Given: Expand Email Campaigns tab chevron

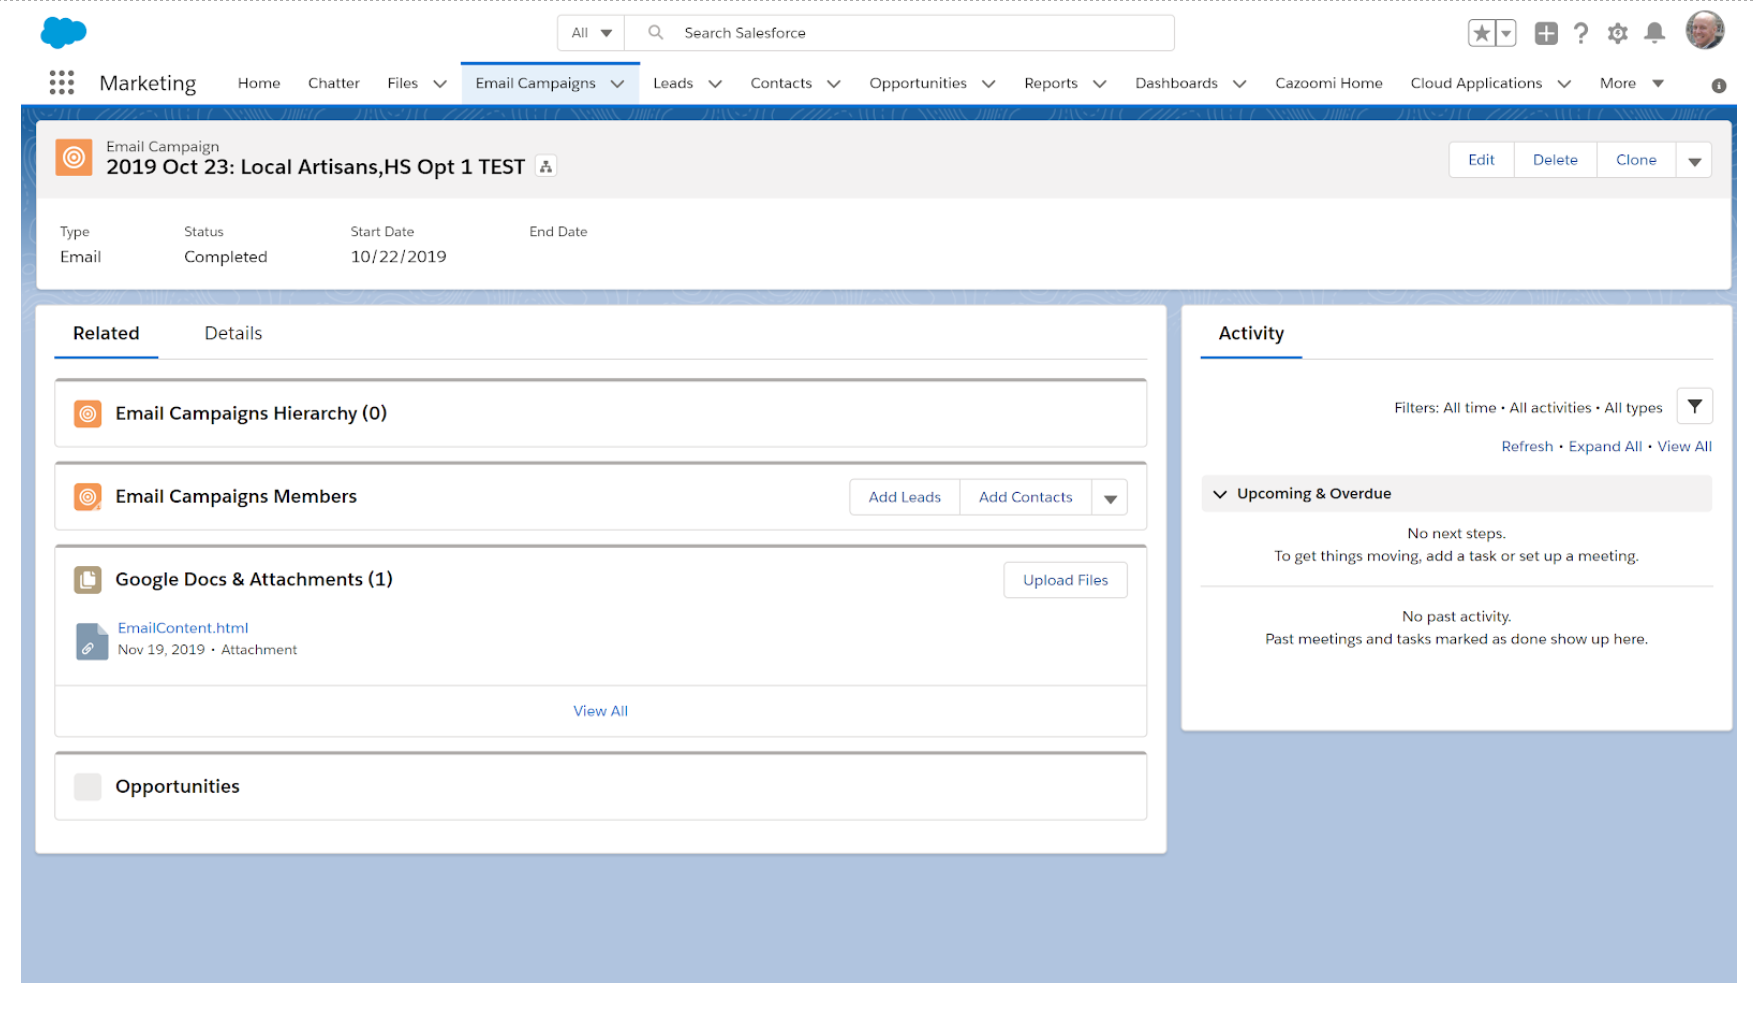Looking at the screenshot, I should tap(618, 84).
